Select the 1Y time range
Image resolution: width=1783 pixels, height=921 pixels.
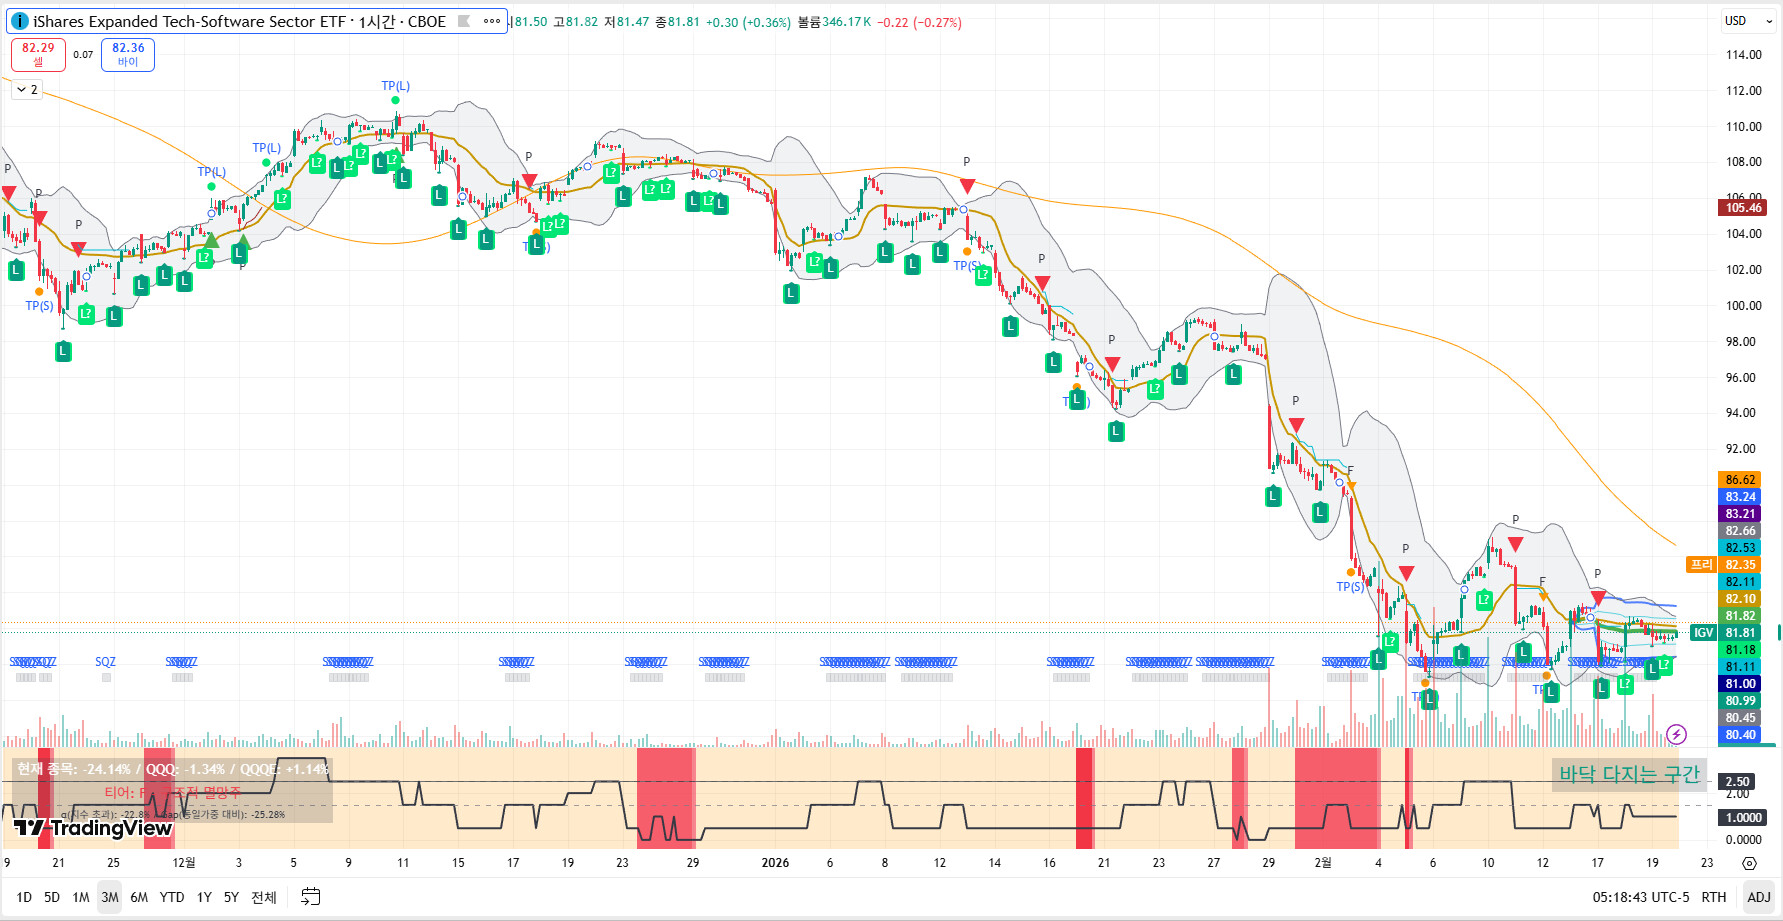[x=204, y=897]
